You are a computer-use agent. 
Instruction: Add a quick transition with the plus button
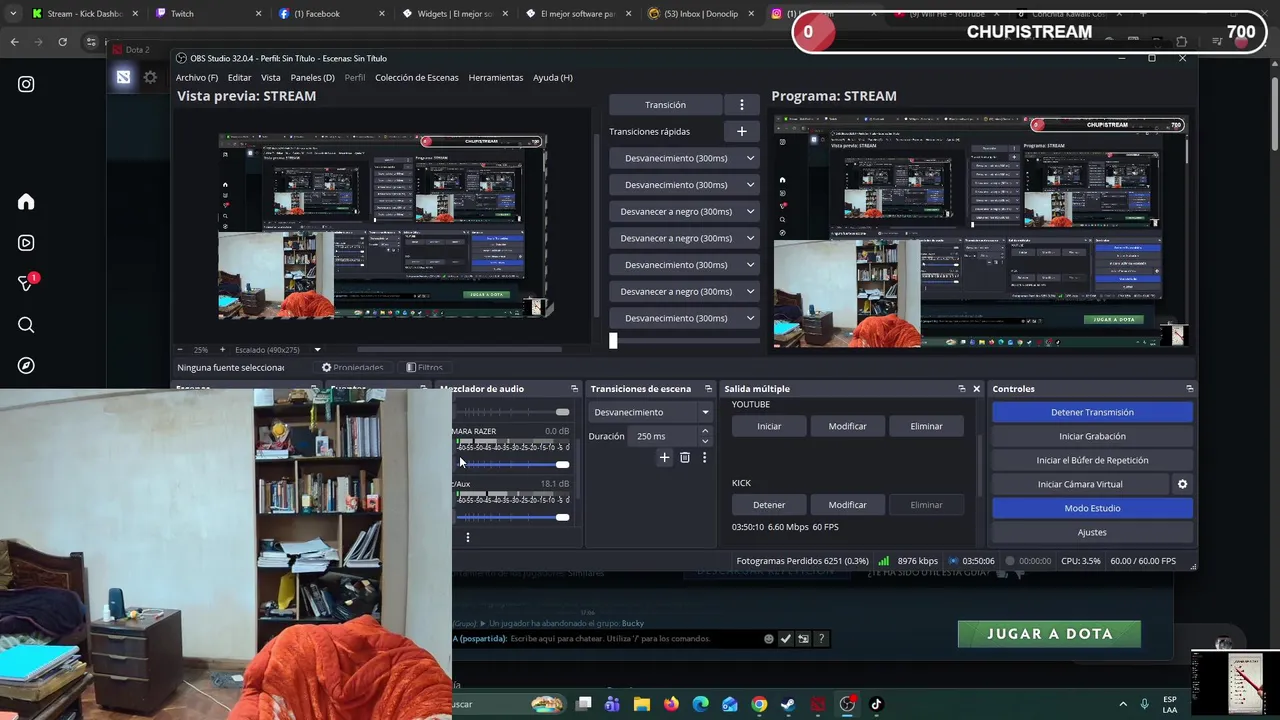(741, 131)
